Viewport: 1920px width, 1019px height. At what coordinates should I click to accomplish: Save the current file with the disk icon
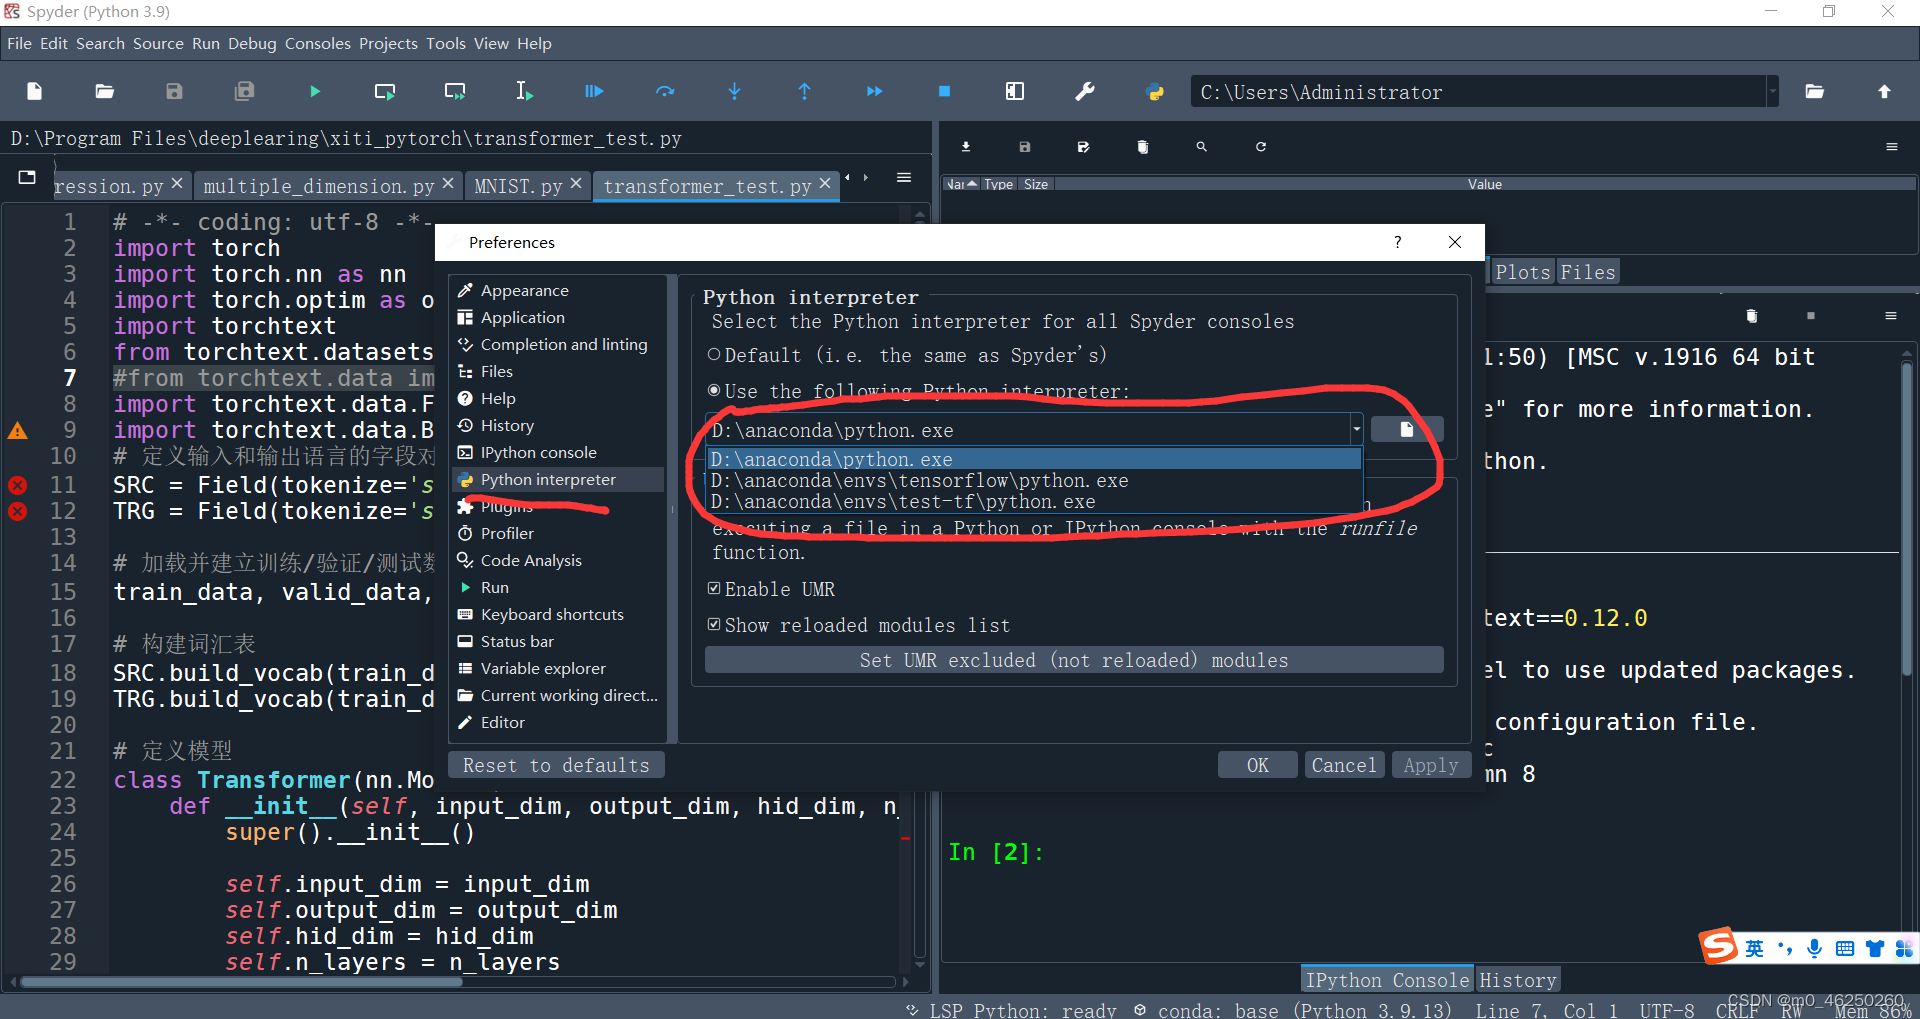click(174, 91)
